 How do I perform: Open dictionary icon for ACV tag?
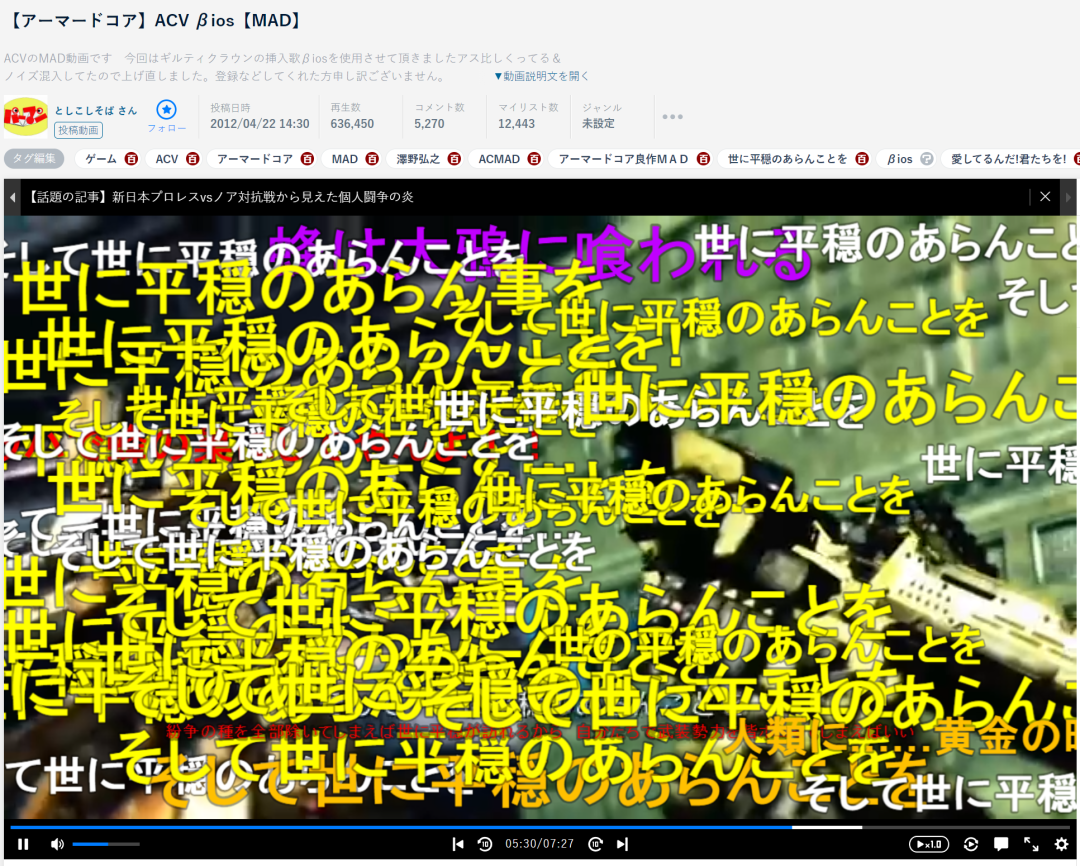pos(193,159)
